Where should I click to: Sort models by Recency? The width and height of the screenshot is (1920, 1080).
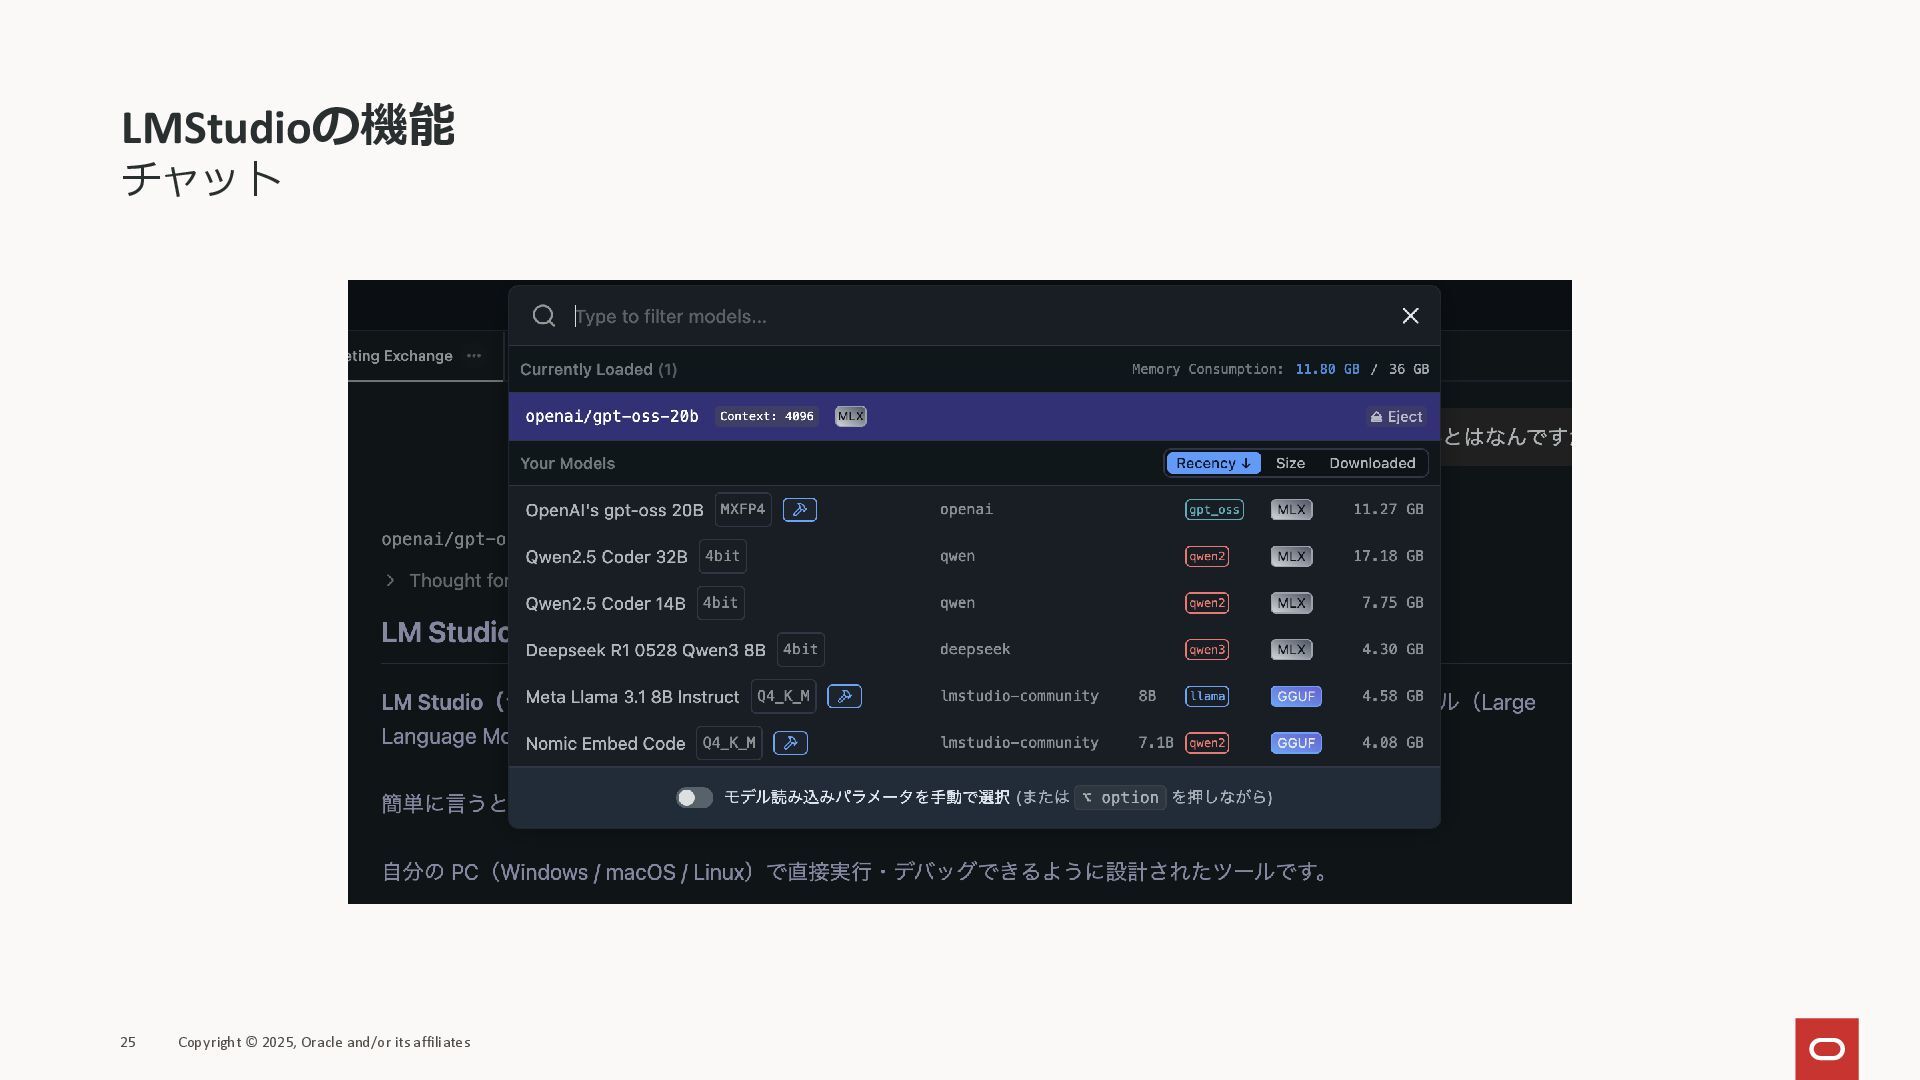1212,463
